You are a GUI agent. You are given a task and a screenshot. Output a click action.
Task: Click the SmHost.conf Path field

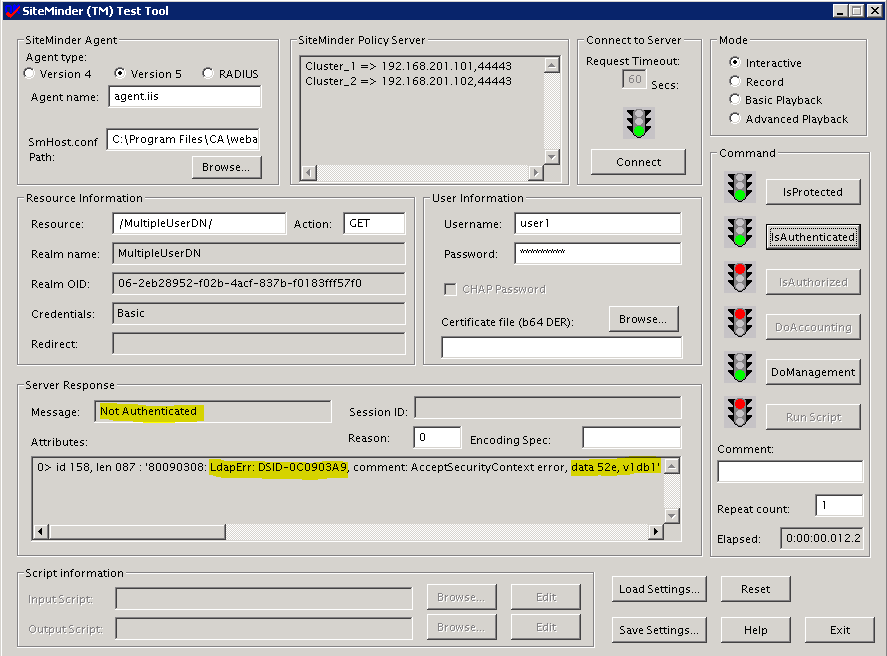tap(183, 140)
